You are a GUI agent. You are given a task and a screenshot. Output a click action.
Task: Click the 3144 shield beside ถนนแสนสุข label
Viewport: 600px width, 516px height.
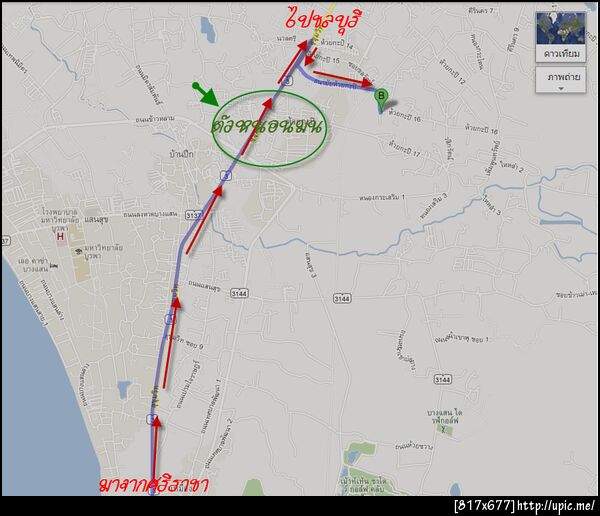(239, 294)
